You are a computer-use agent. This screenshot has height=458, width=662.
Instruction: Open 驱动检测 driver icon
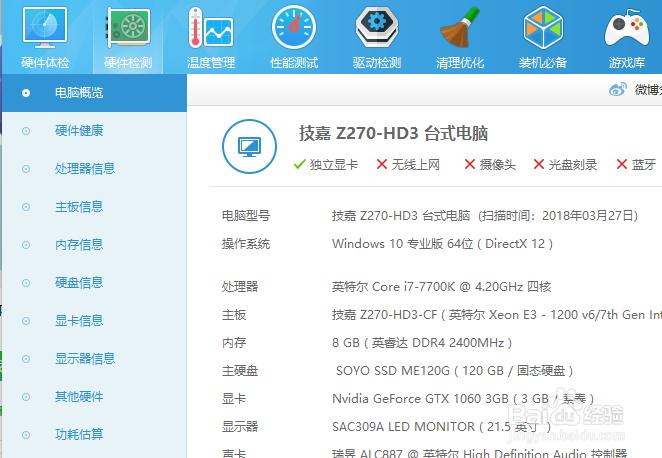[377, 27]
